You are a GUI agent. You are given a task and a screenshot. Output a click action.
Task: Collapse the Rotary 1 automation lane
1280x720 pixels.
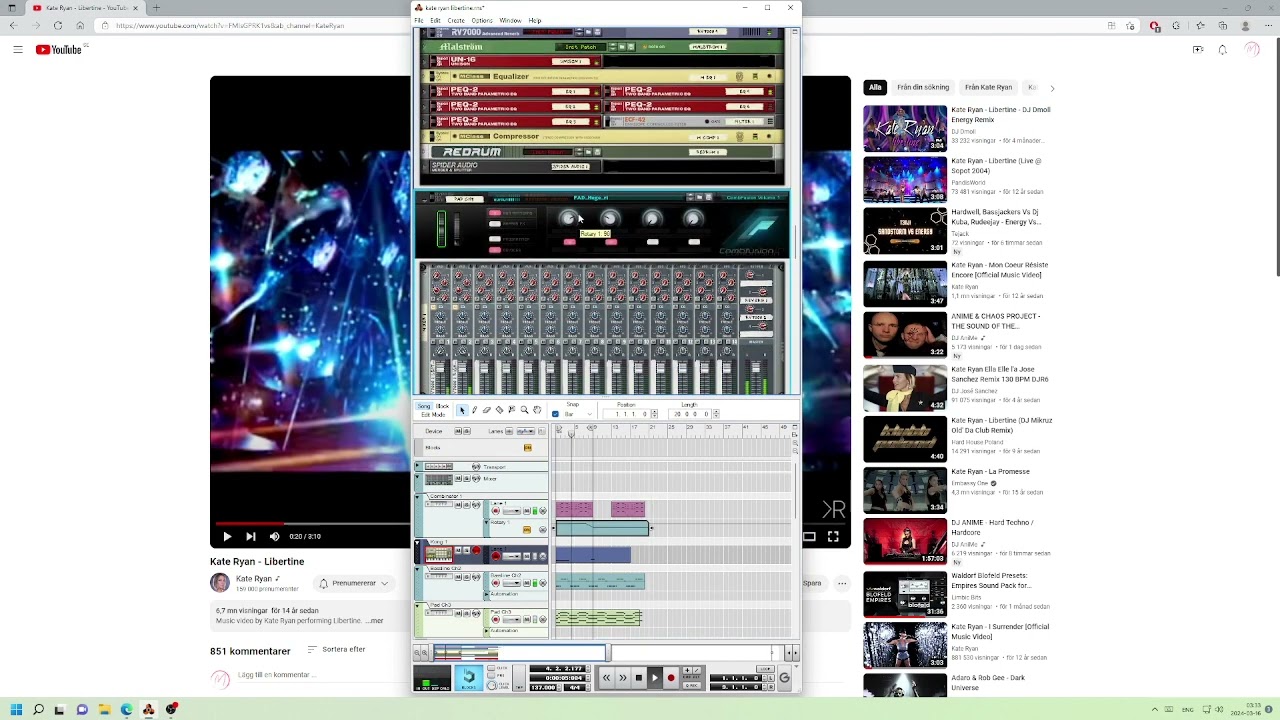(x=486, y=522)
